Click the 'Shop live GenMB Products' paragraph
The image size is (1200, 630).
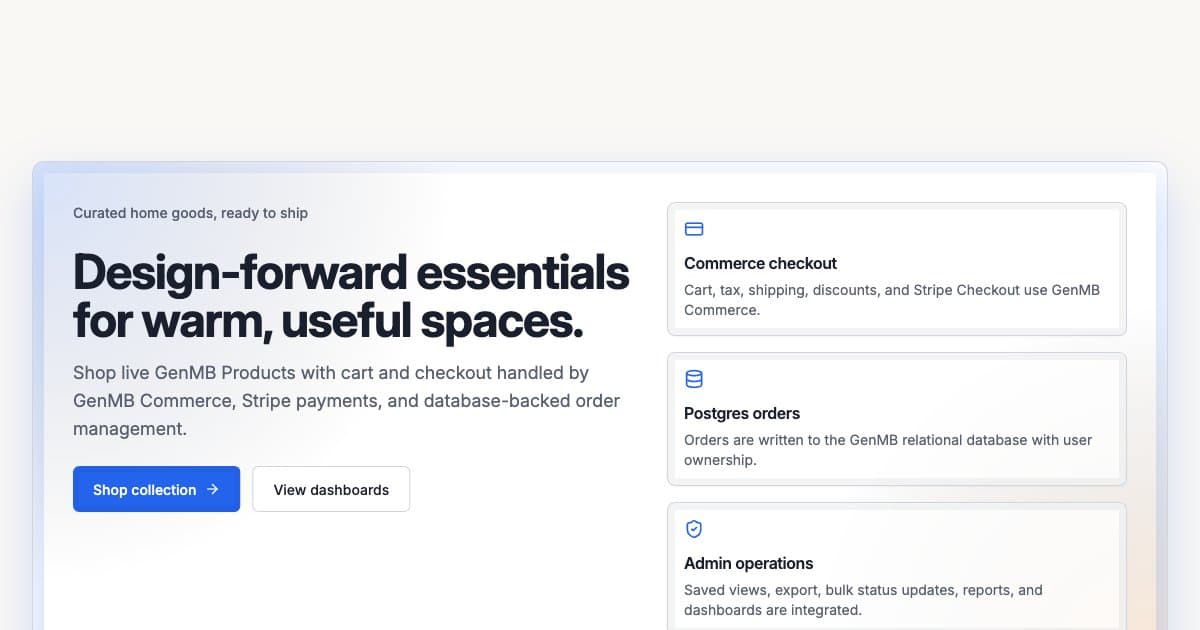pos(347,400)
